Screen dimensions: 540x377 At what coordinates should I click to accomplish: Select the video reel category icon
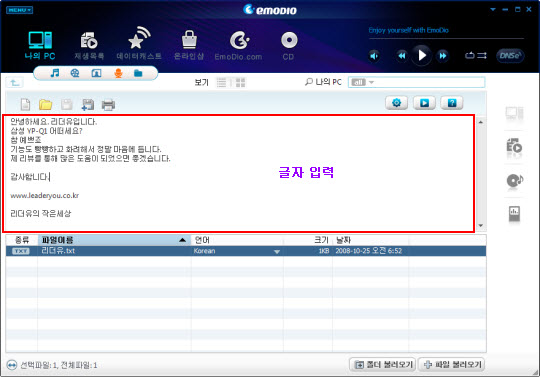coord(75,73)
